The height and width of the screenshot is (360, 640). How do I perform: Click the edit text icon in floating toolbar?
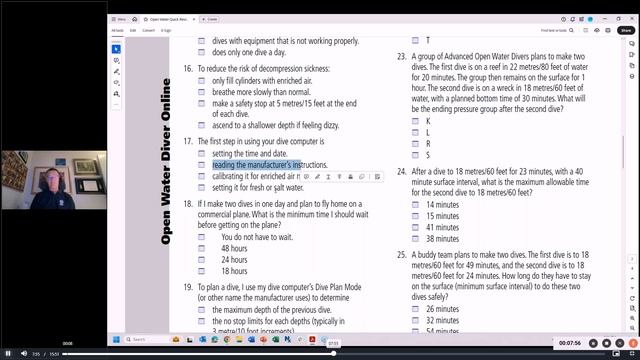[378, 177]
